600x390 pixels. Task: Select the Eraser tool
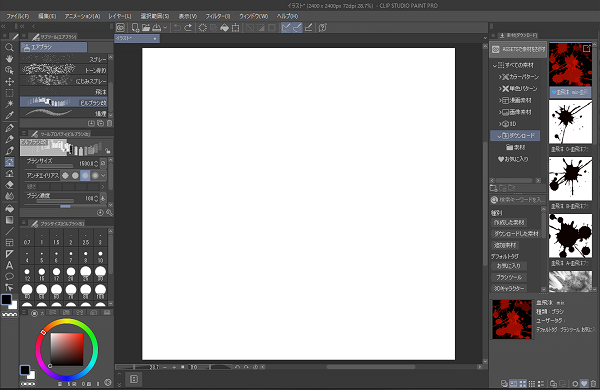coord(9,184)
